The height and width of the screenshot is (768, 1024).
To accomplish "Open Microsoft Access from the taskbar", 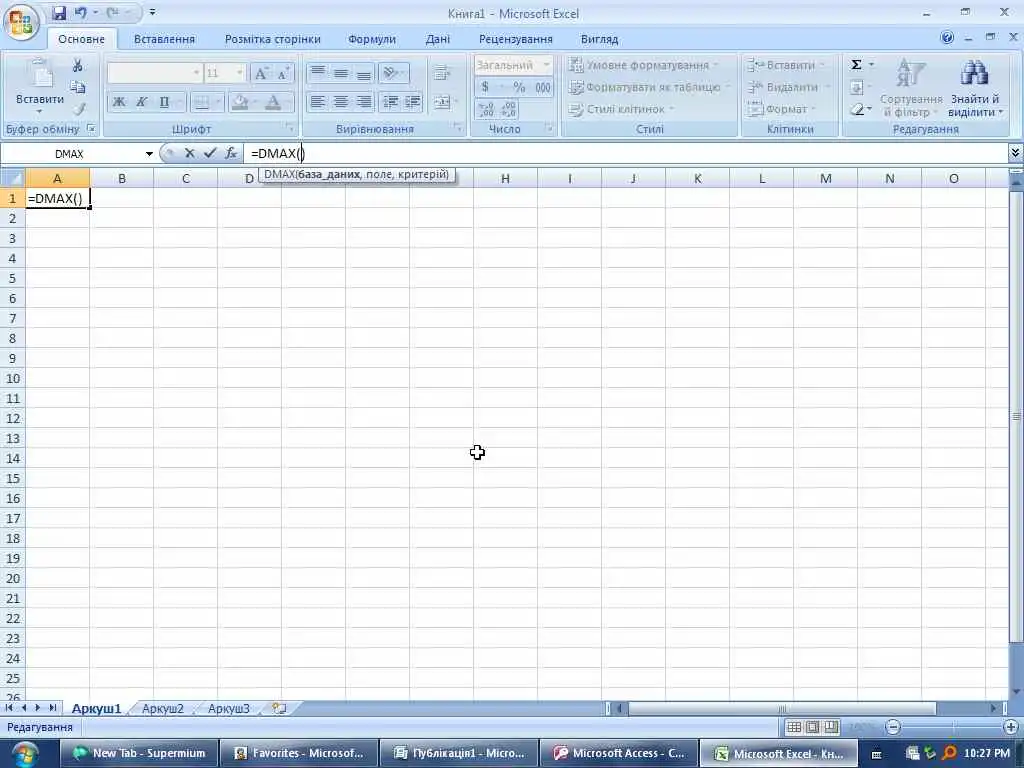I will 618,753.
